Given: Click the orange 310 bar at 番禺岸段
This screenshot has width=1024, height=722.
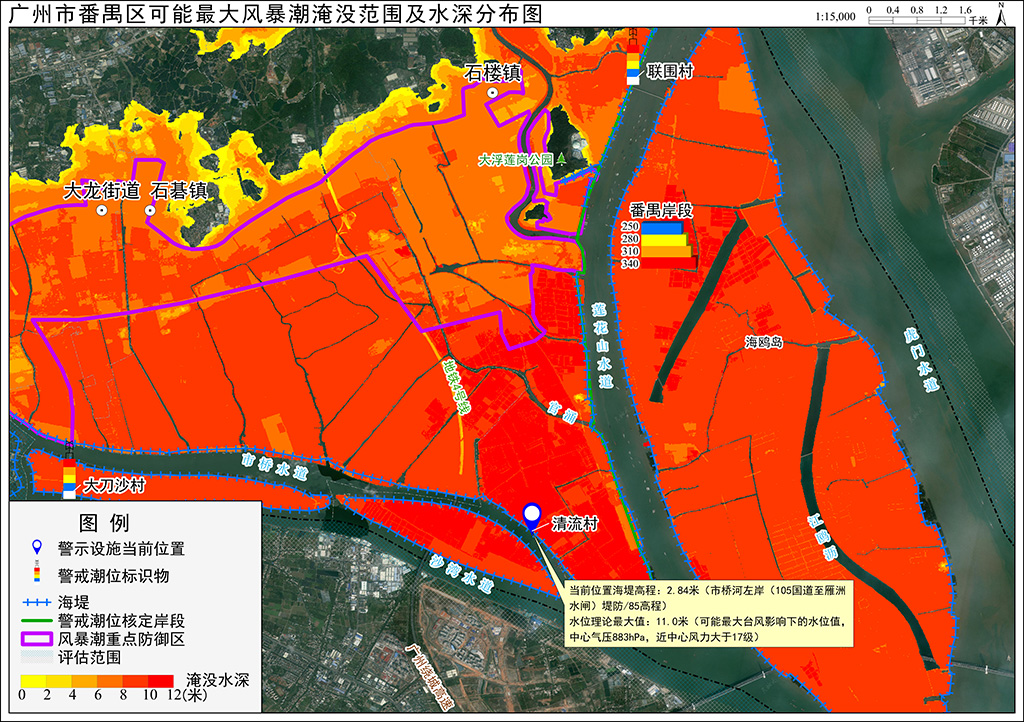Looking at the screenshot, I should pyautogui.click(x=665, y=251).
